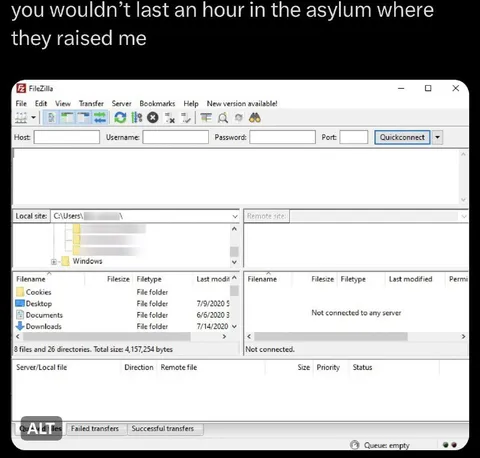This screenshot has height=458, width=480.
Task: Open the Help menu
Action: click(191, 104)
